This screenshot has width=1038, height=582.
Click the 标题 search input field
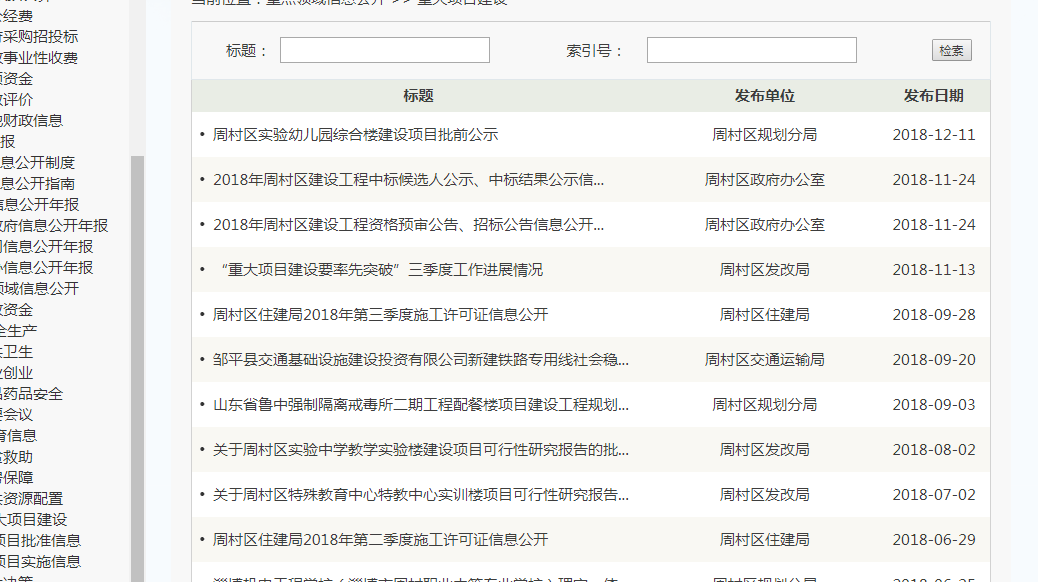pos(385,50)
